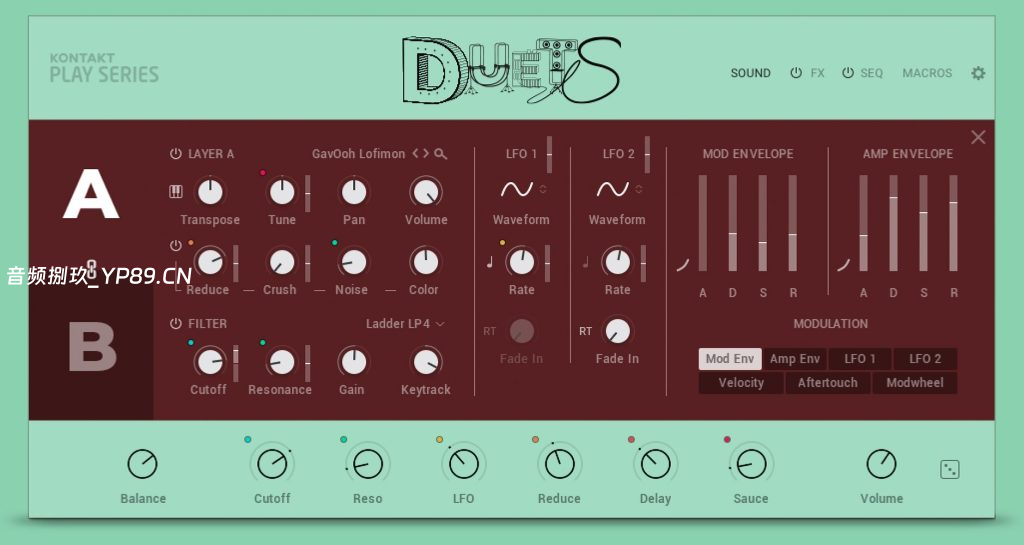
Task: Click the Transpose knob
Action: (x=210, y=192)
